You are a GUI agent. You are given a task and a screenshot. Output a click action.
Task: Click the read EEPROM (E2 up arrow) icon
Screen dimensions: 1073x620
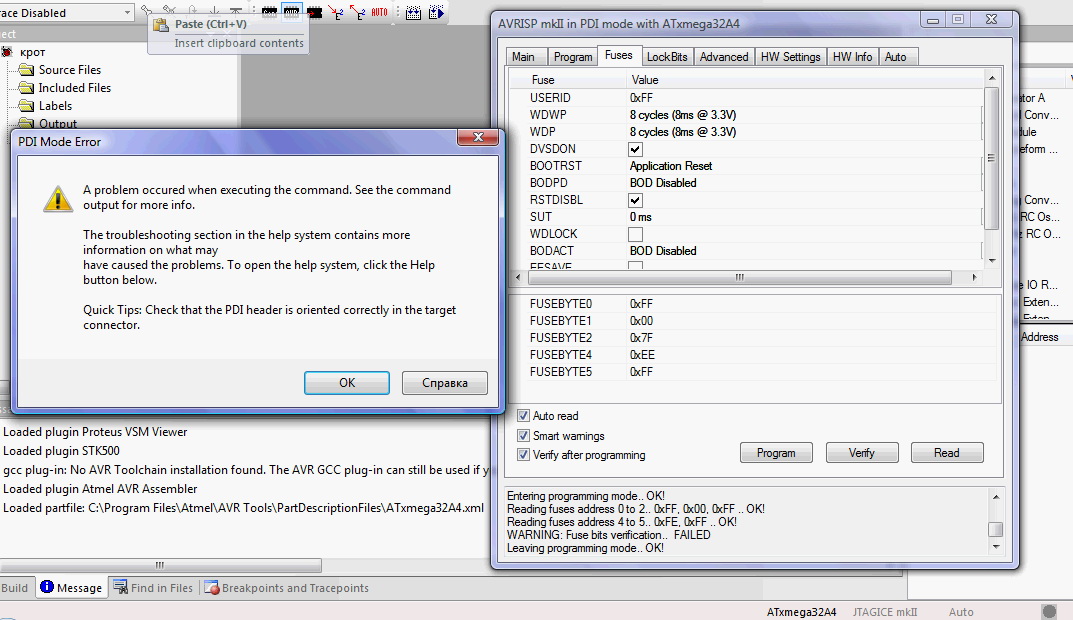coord(357,12)
